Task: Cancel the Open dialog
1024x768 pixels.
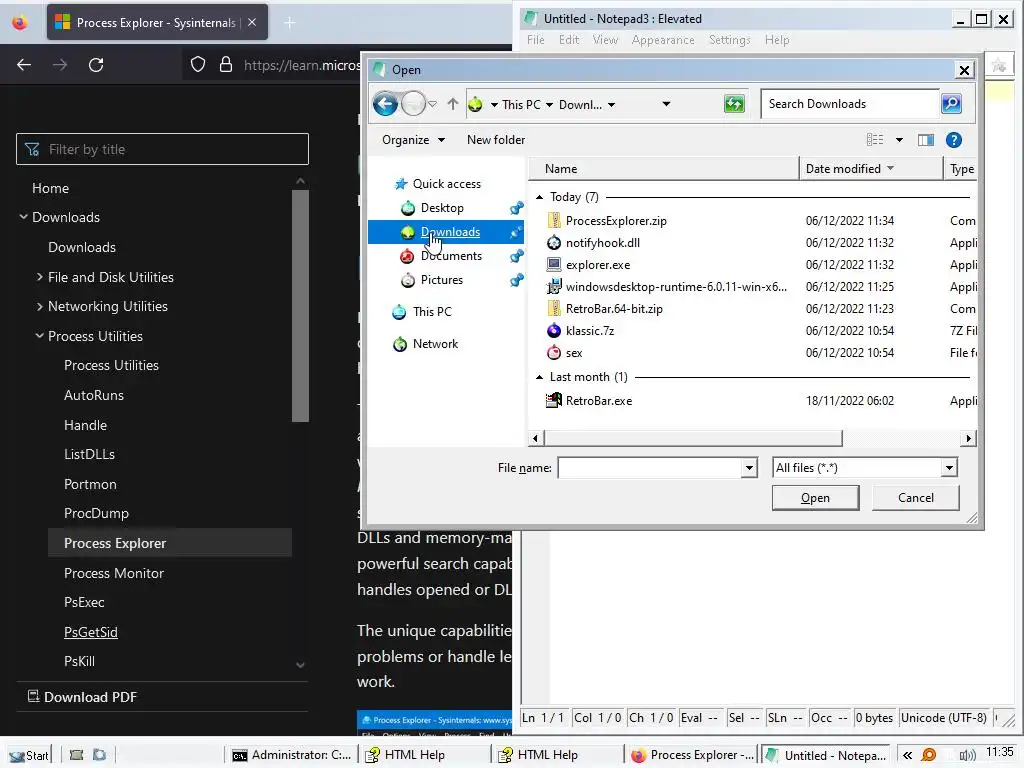Action: [916, 498]
